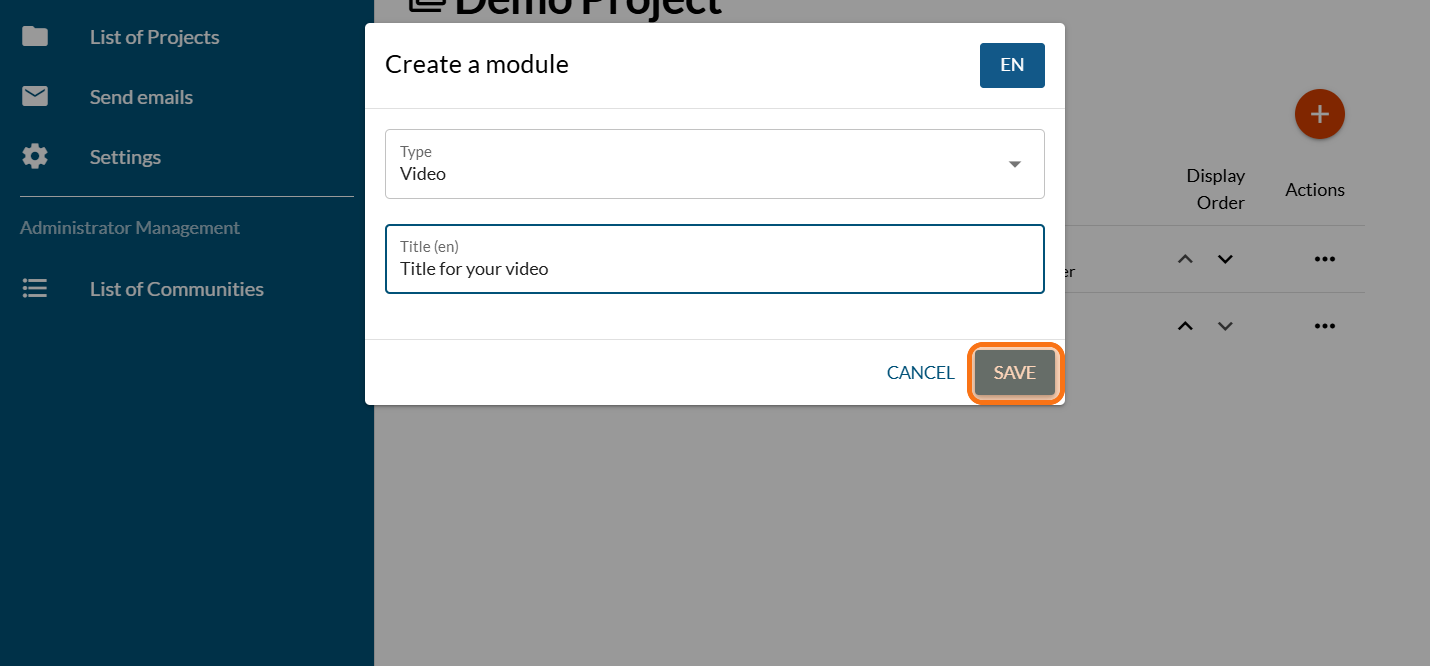The image size is (1430, 666).
Task: Move second row up with the up arrow
Action: click(1185, 326)
